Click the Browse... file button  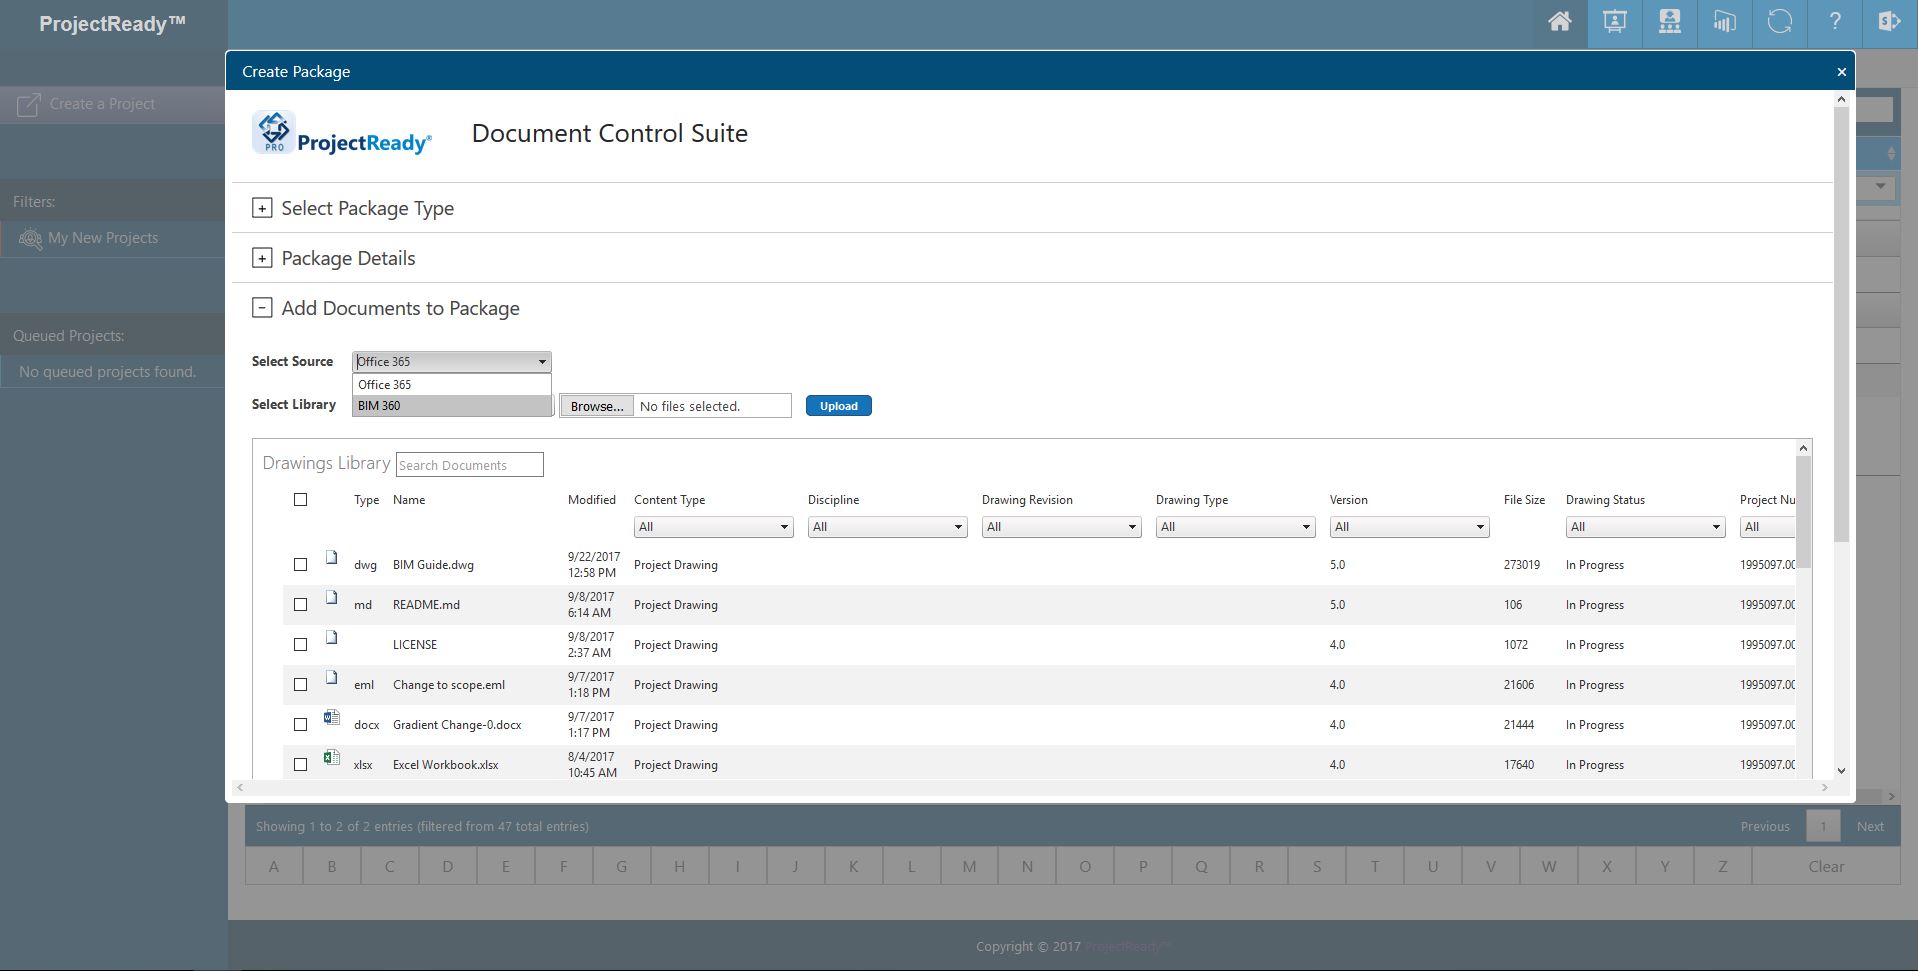[x=597, y=406]
